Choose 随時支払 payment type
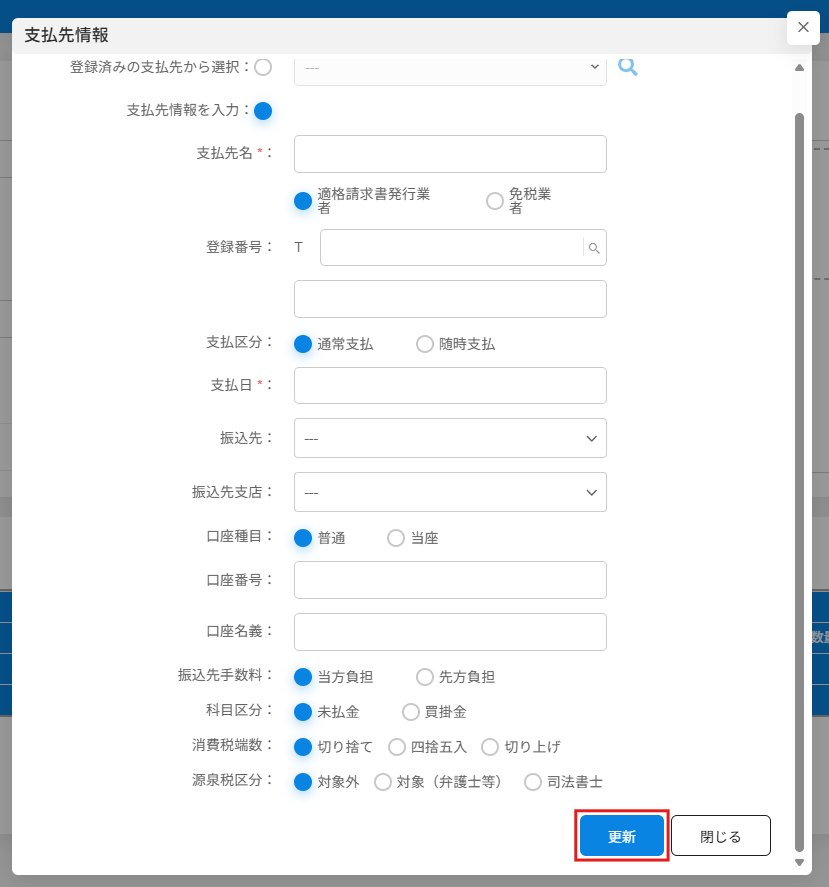Image resolution: width=829 pixels, height=887 pixels. (x=424, y=344)
